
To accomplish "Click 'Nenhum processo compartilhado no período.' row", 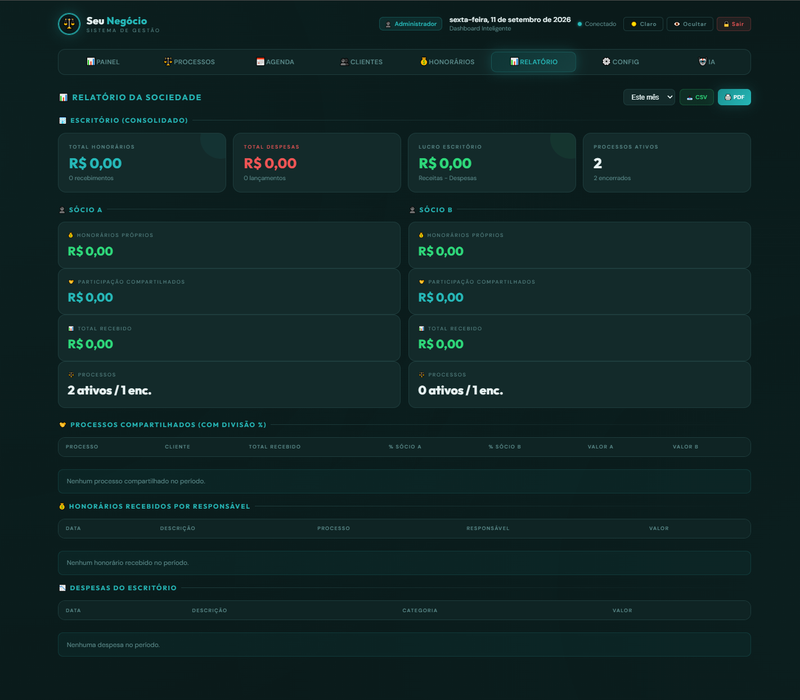I will (x=404, y=481).
